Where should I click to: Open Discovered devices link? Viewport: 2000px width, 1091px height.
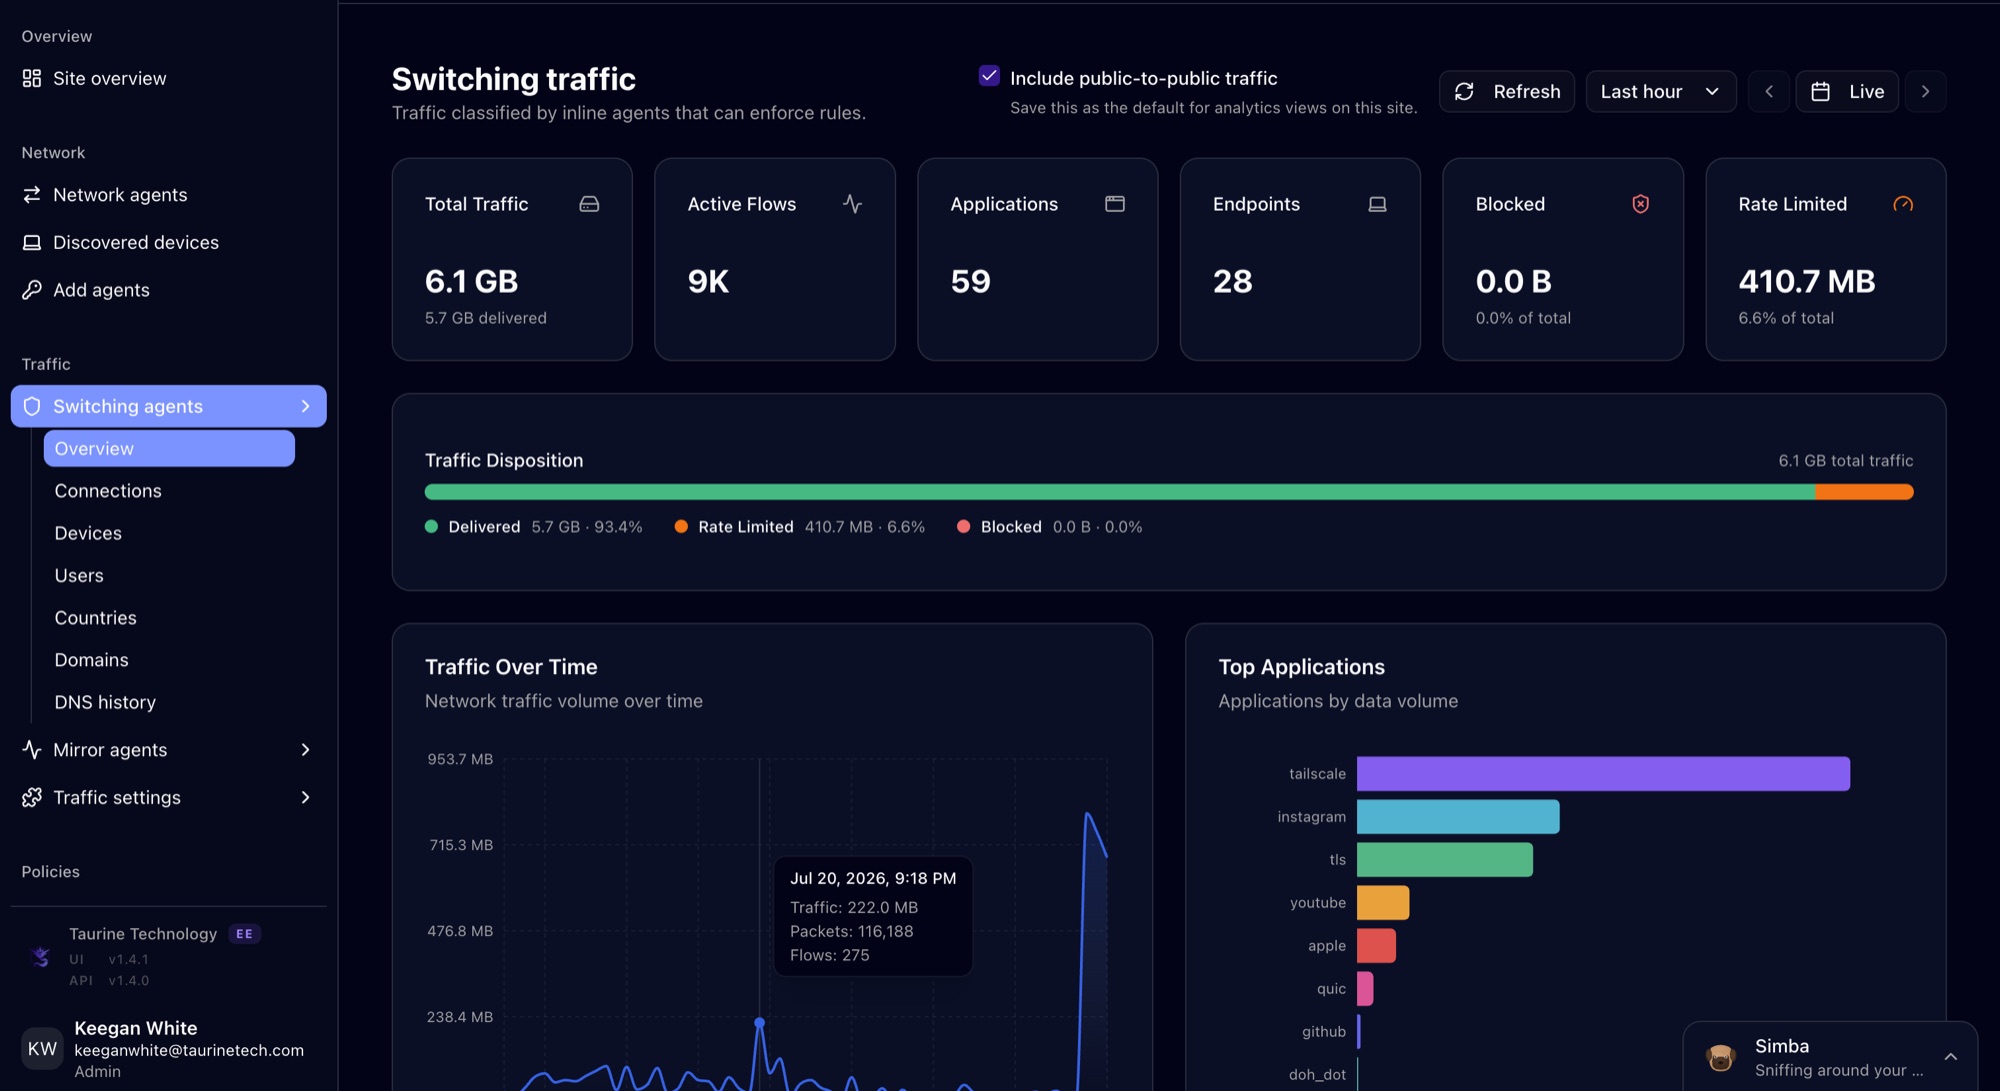136,242
